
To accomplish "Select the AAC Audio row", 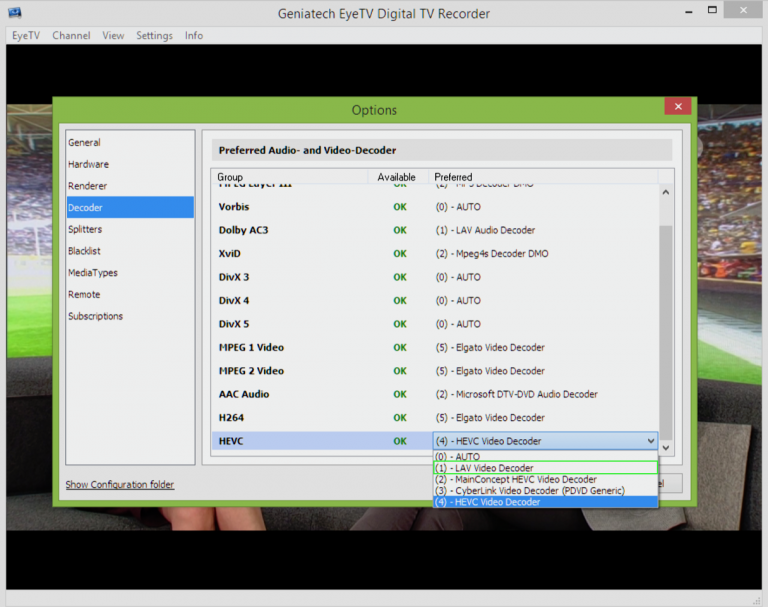I will 435,394.
